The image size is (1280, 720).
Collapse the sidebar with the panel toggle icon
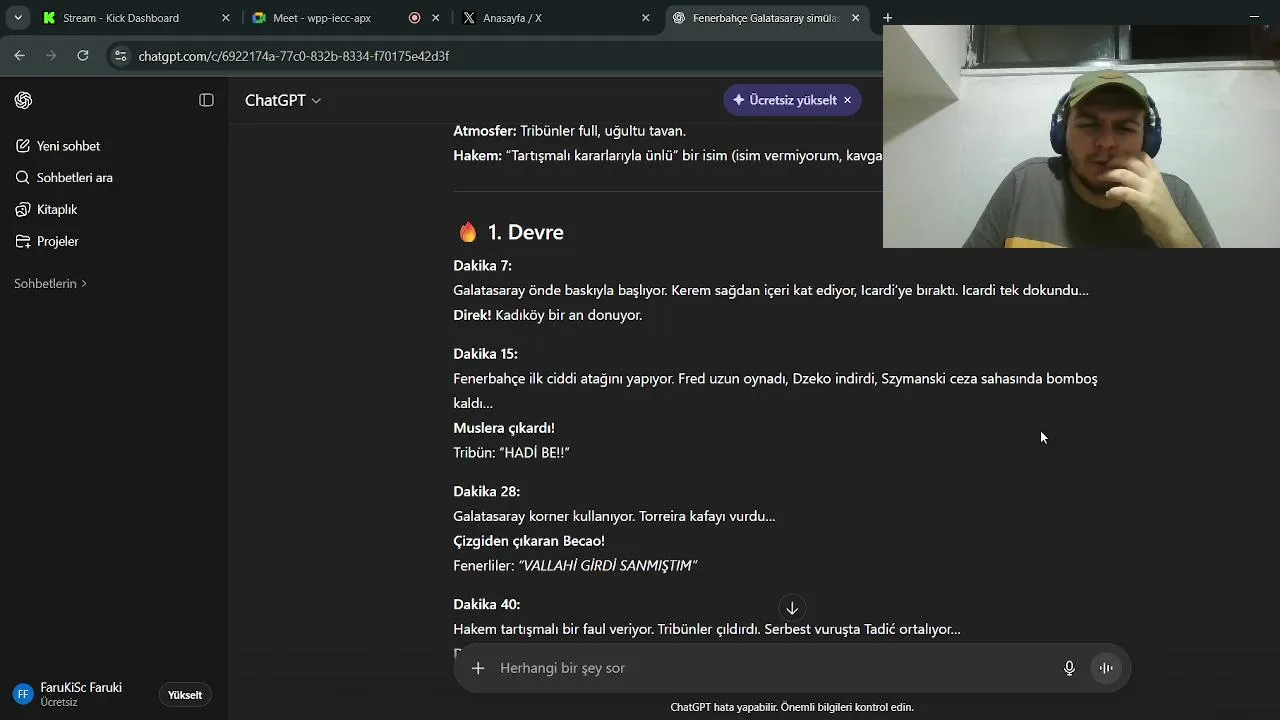(x=206, y=100)
